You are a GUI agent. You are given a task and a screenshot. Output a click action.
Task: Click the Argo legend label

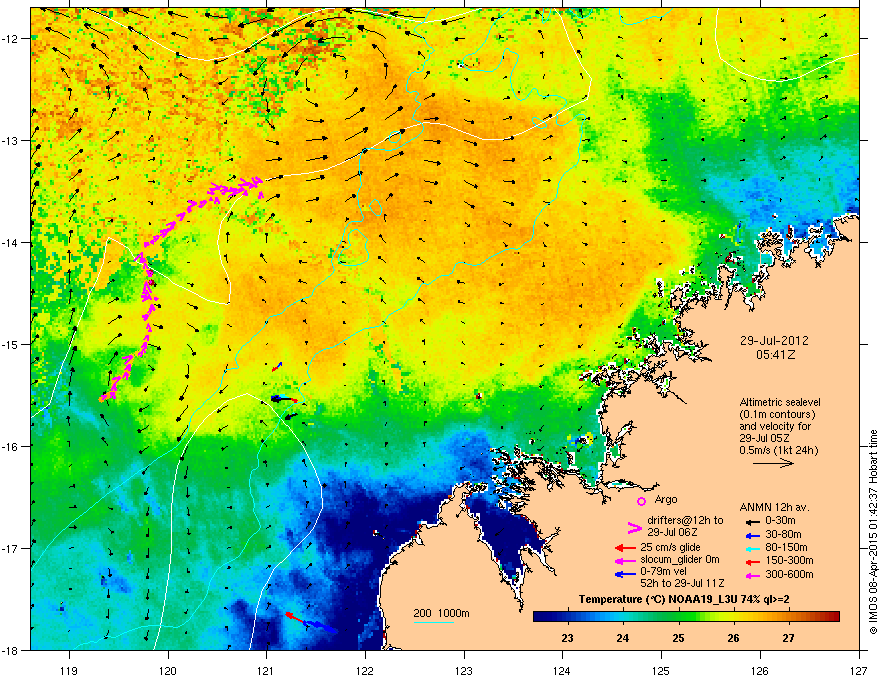point(666,499)
